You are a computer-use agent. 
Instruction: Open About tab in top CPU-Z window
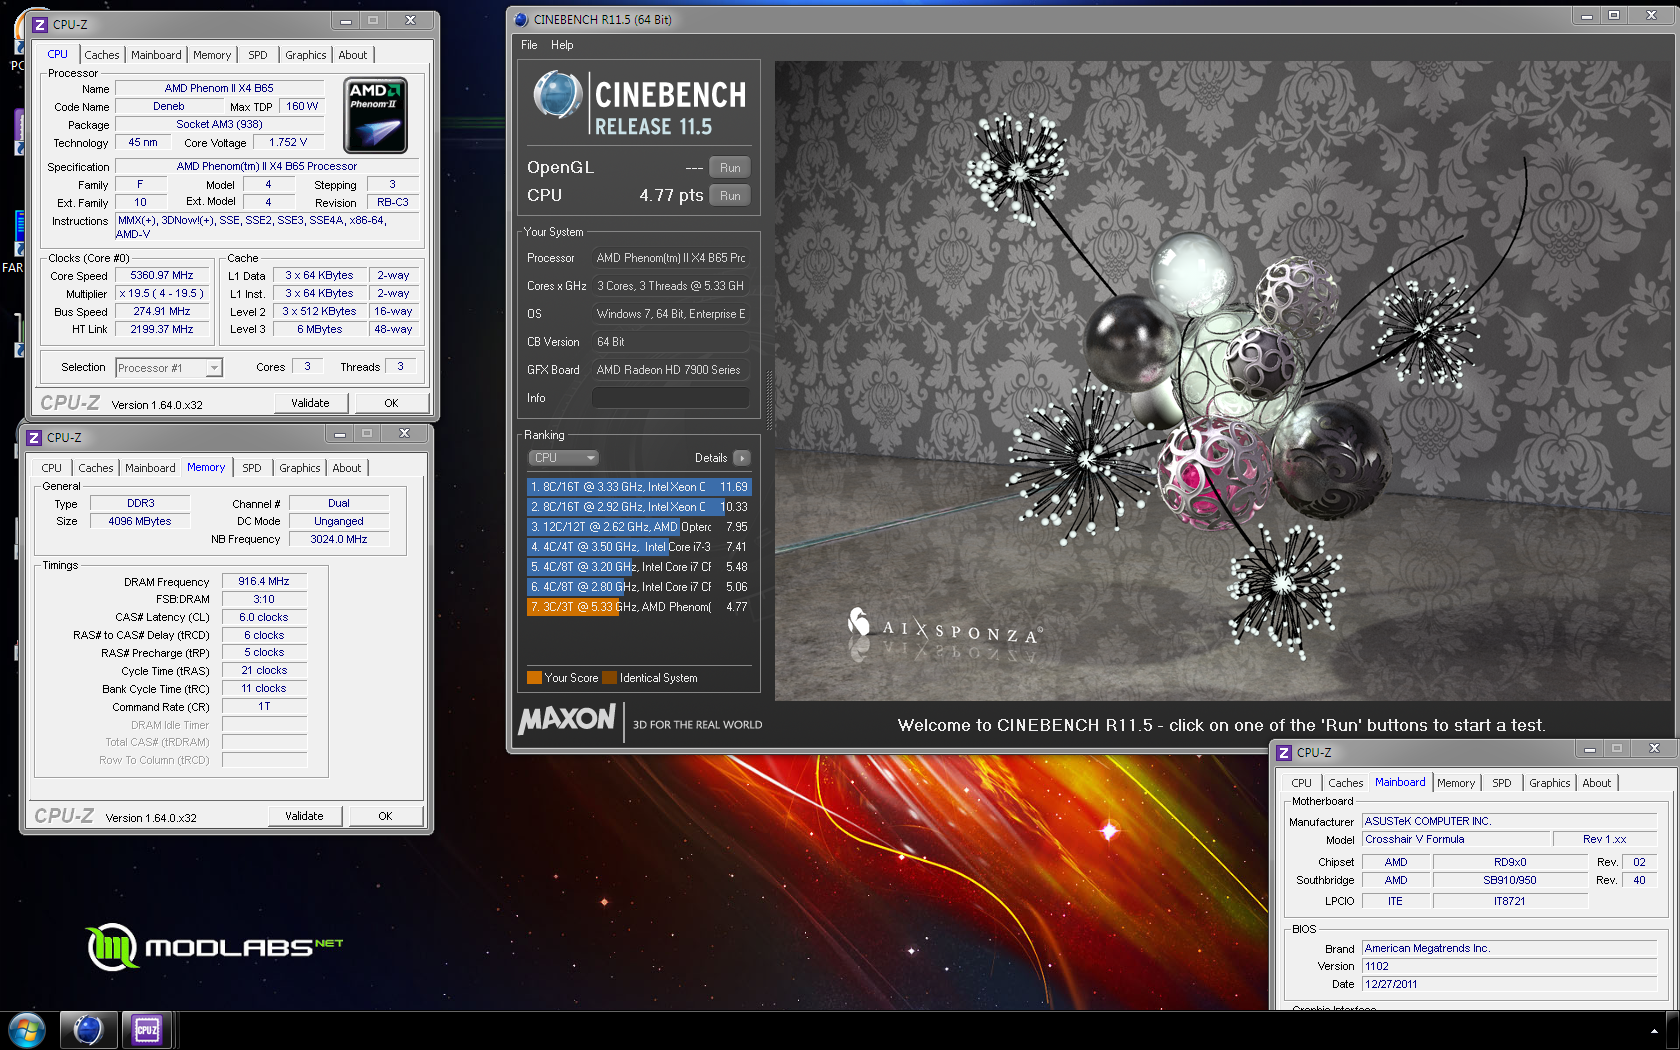(x=353, y=55)
